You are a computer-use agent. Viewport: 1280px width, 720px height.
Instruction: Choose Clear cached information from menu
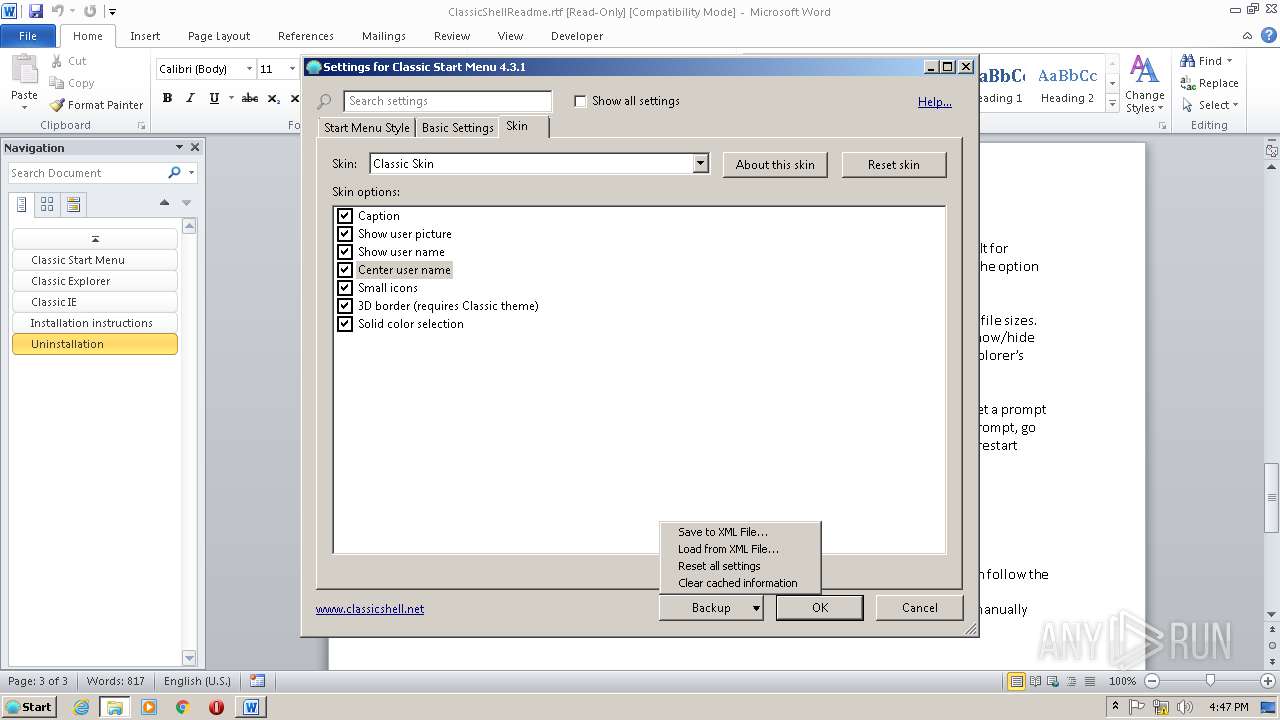coord(740,583)
